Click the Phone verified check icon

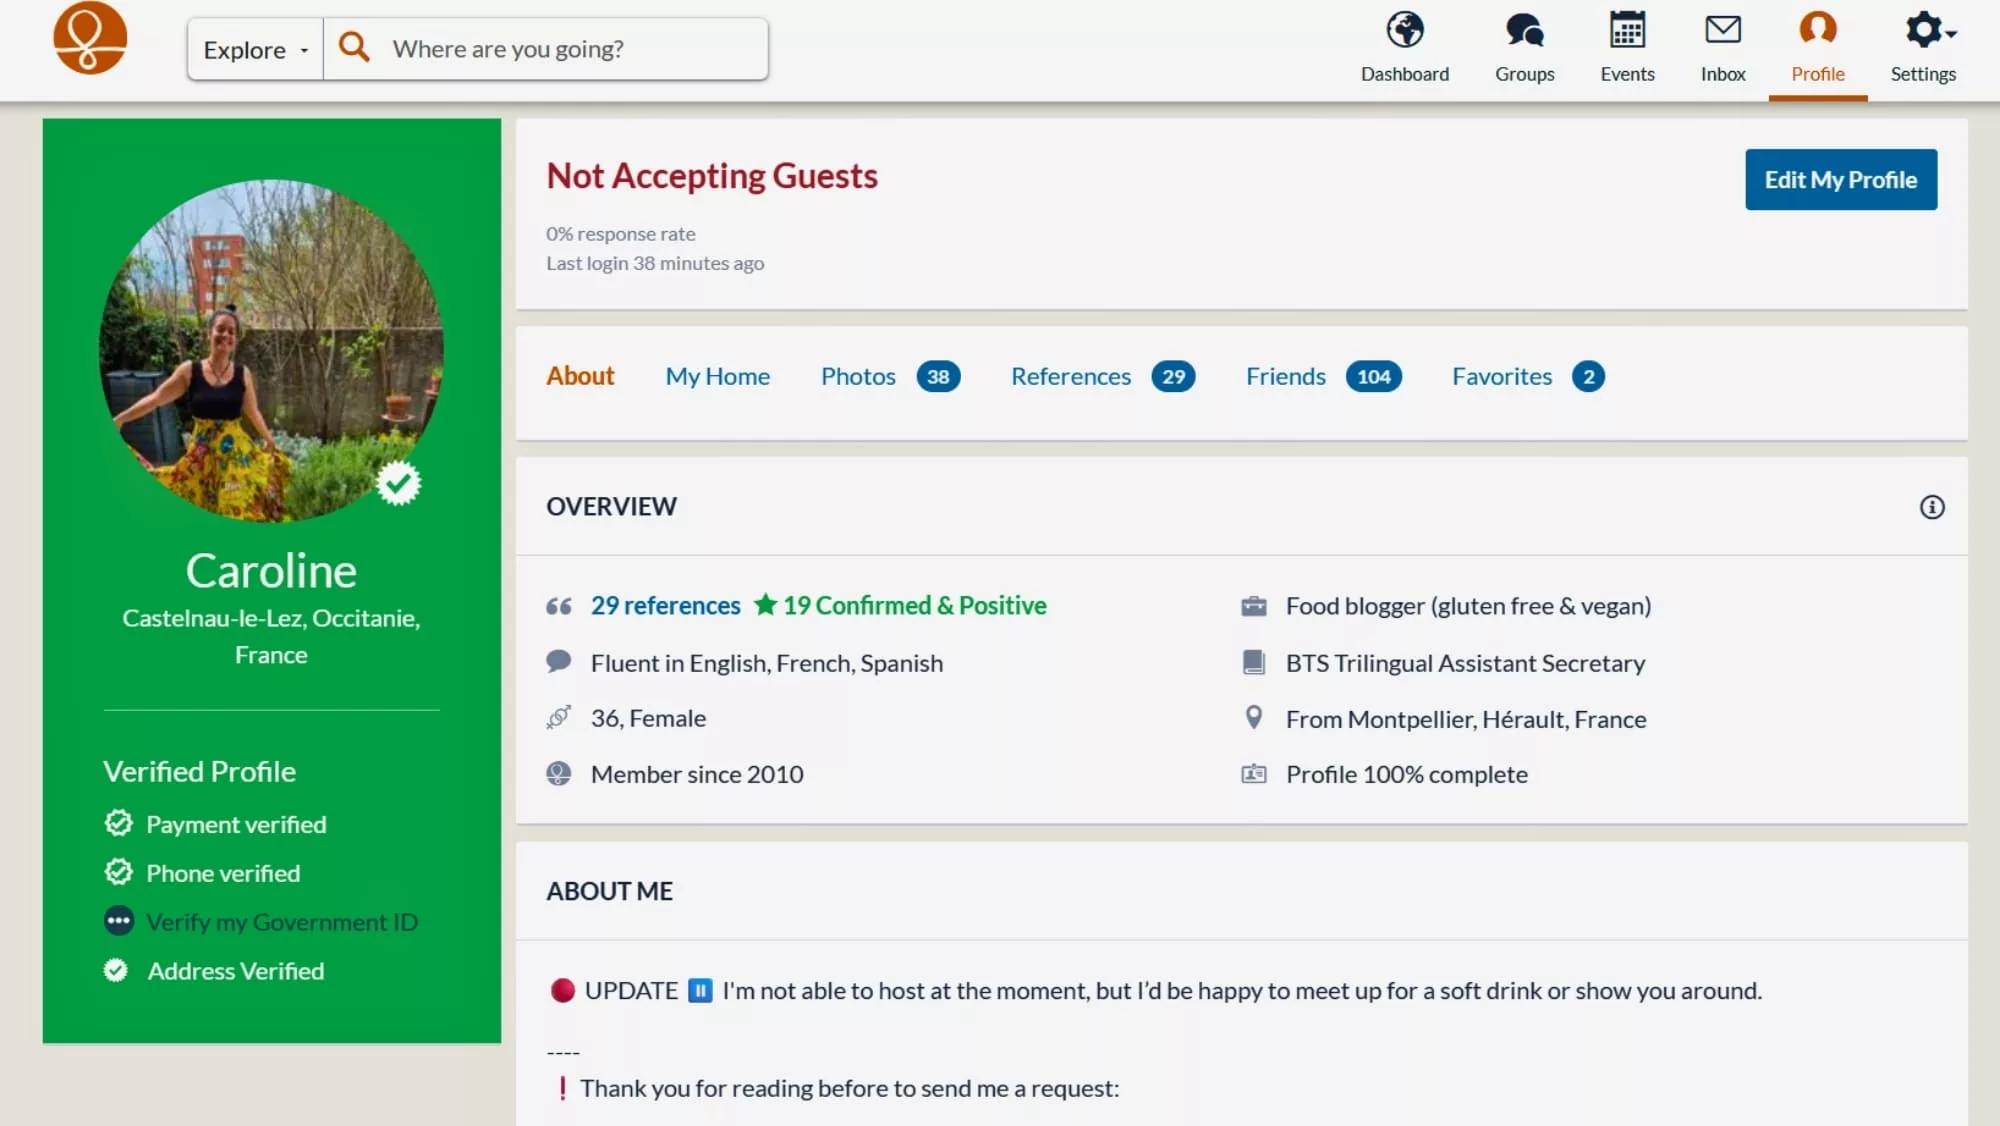click(x=118, y=872)
